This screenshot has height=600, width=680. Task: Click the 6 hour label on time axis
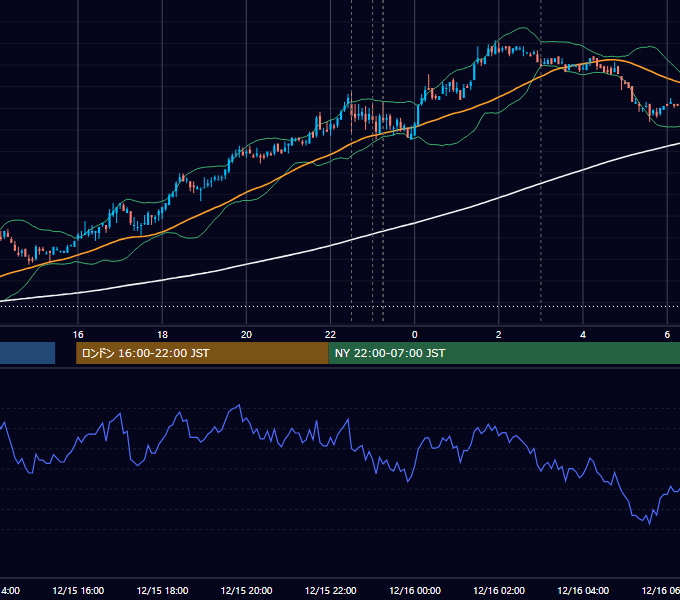point(667,335)
